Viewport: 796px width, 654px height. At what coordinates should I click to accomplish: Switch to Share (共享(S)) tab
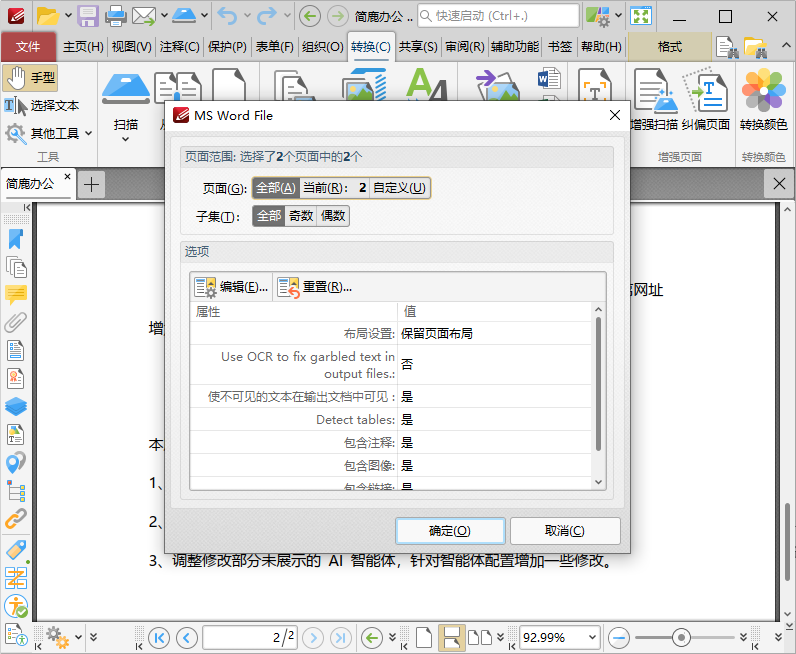[418, 47]
